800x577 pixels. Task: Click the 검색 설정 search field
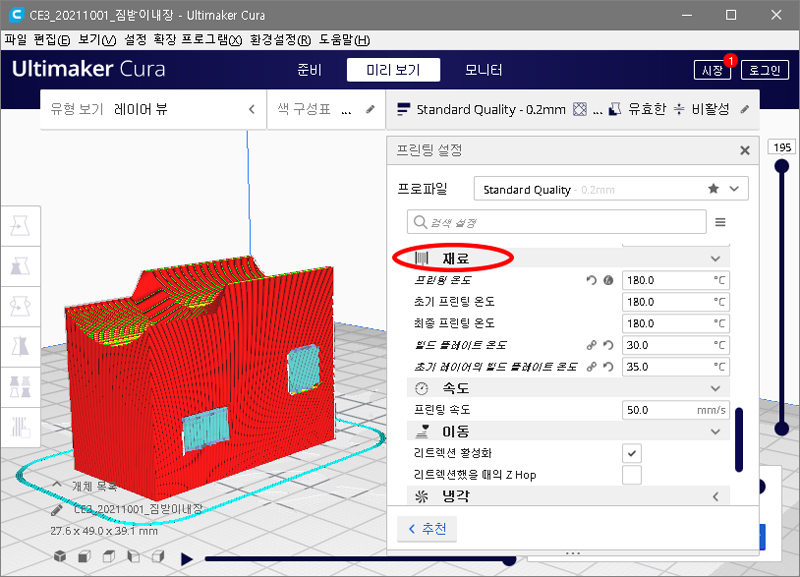(x=557, y=222)
